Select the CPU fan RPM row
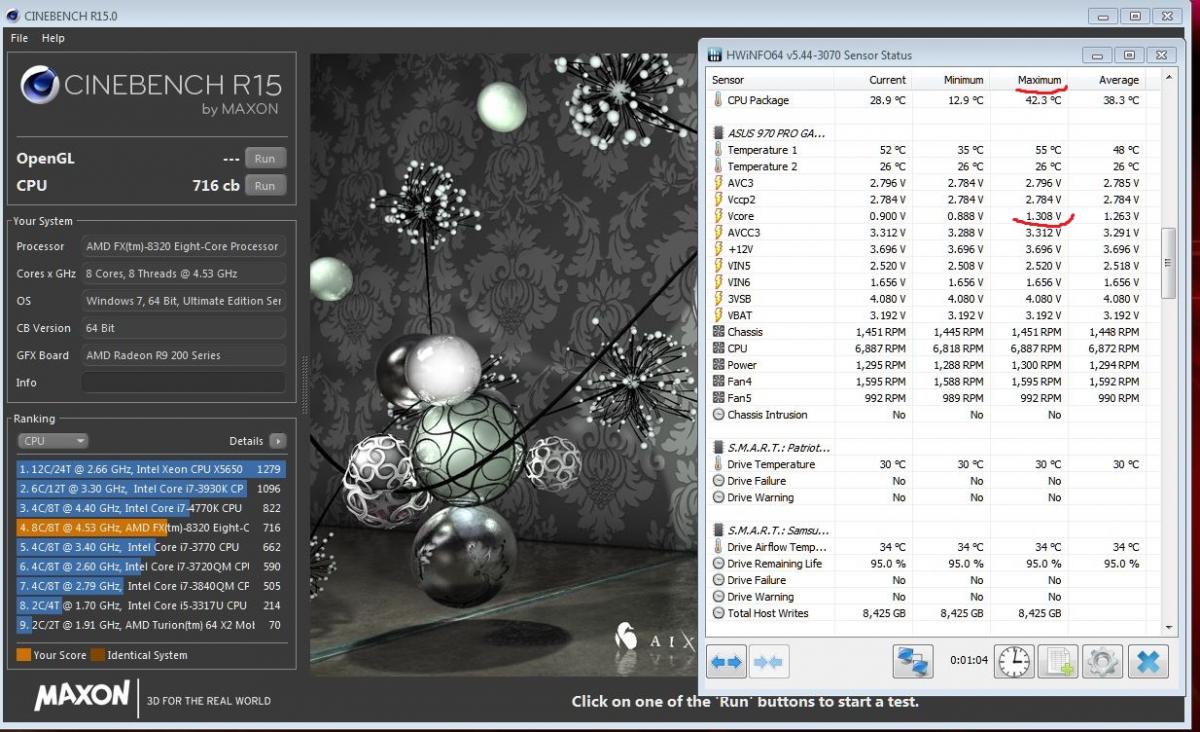The image size is (1200, 732). [927, 349]
